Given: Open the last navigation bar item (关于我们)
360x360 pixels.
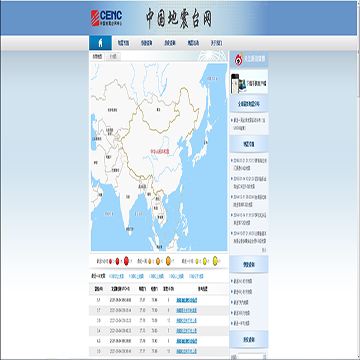Looking at the screenshot, I should coord(216,43).
